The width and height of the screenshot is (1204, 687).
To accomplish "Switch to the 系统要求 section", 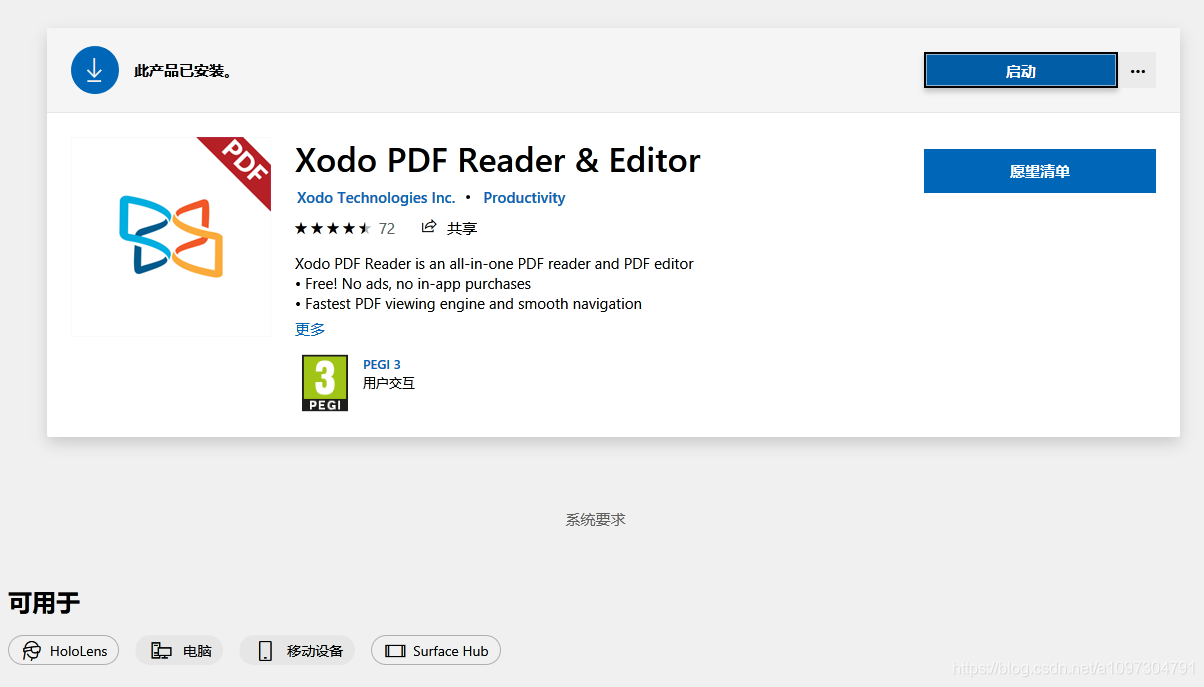I will tap(596, 520).
